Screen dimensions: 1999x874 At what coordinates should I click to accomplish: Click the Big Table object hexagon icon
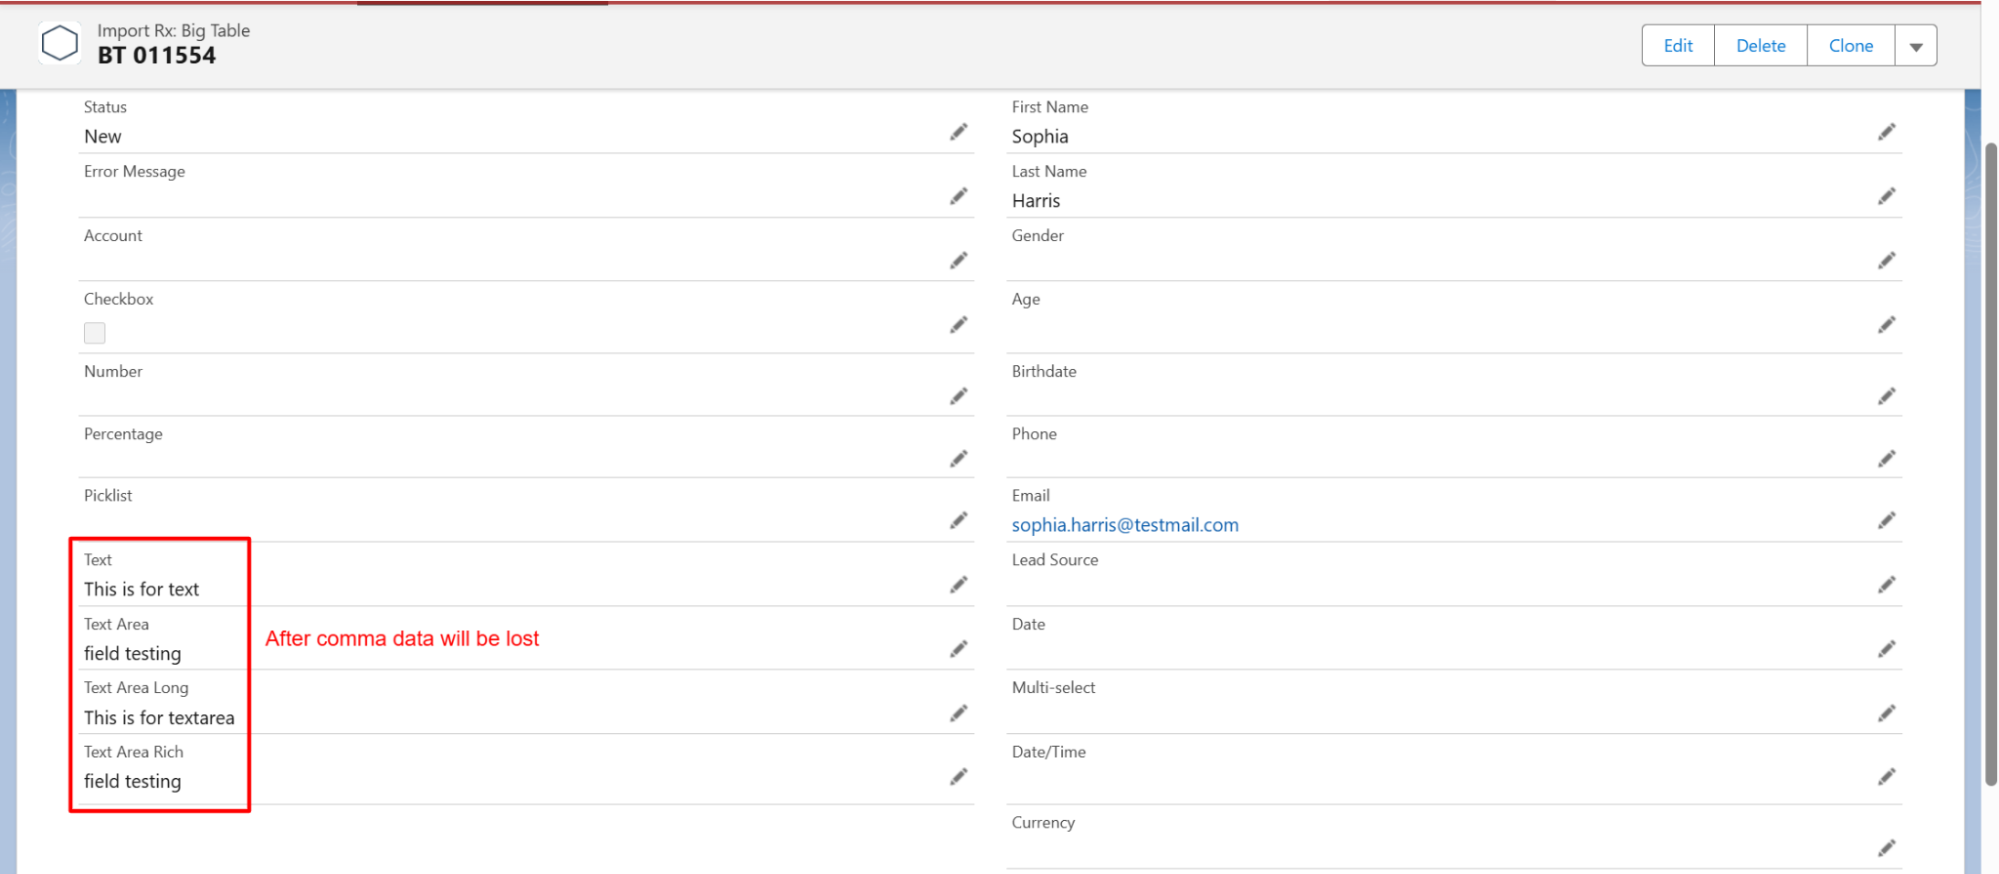(59, 44)
